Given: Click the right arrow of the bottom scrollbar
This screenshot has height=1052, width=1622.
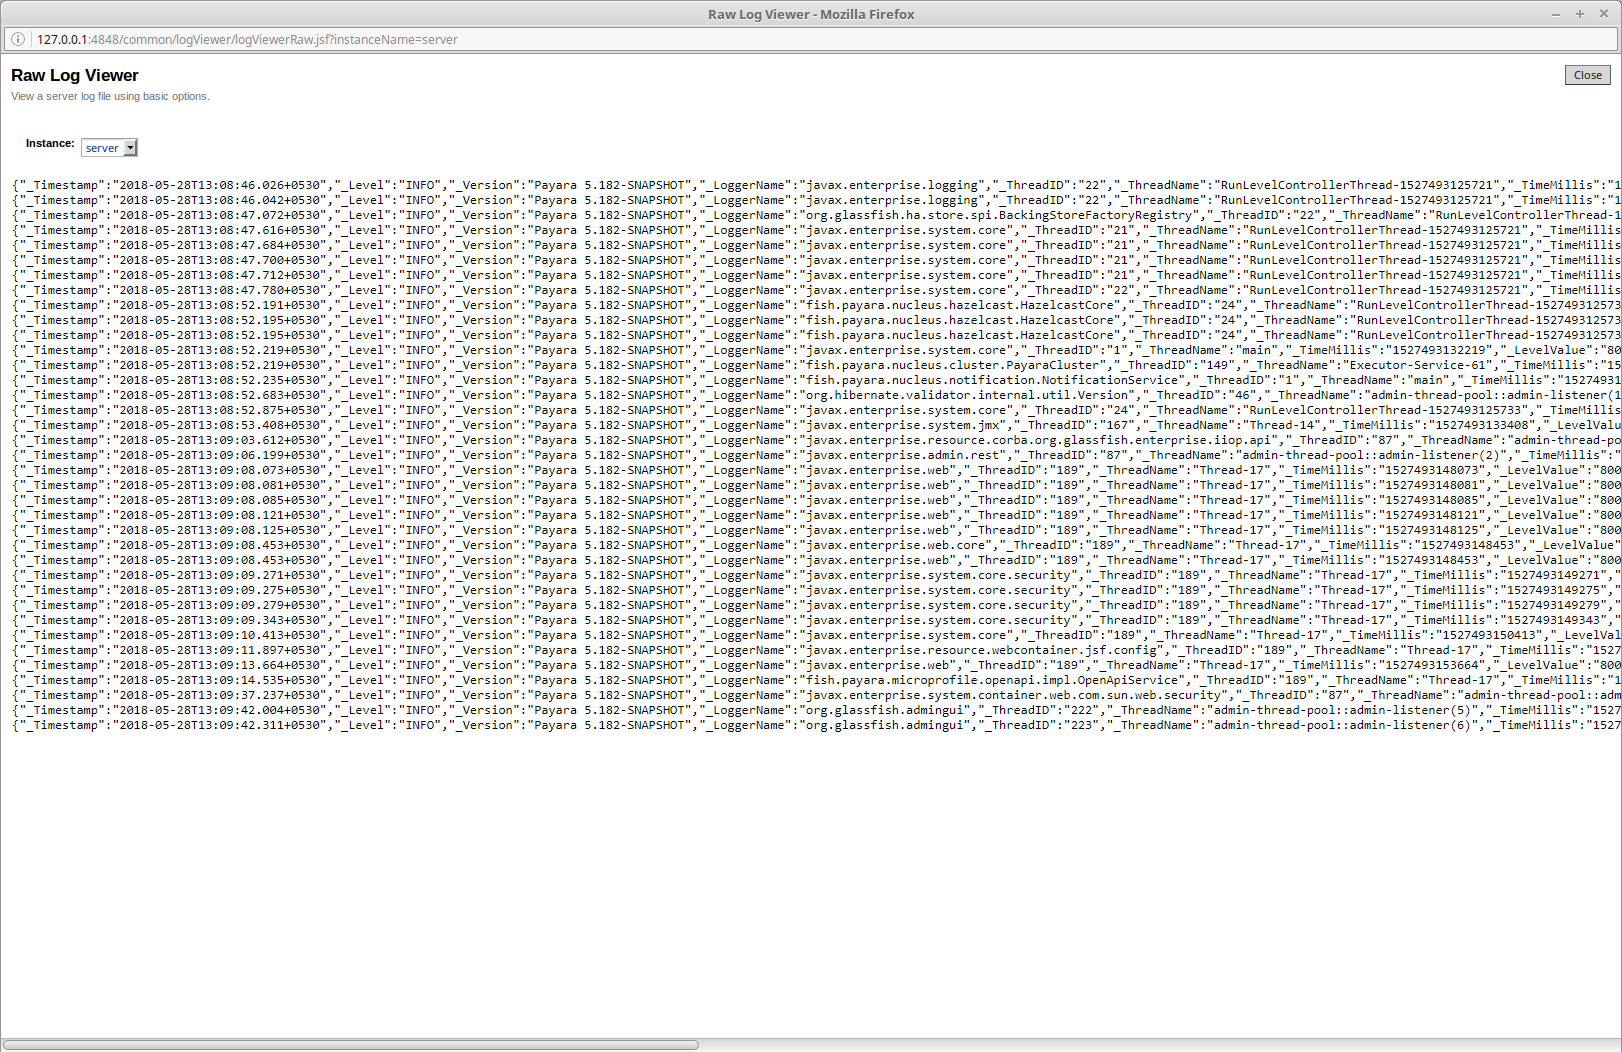Looking at the screenshot, I should coord(1612,1044).
